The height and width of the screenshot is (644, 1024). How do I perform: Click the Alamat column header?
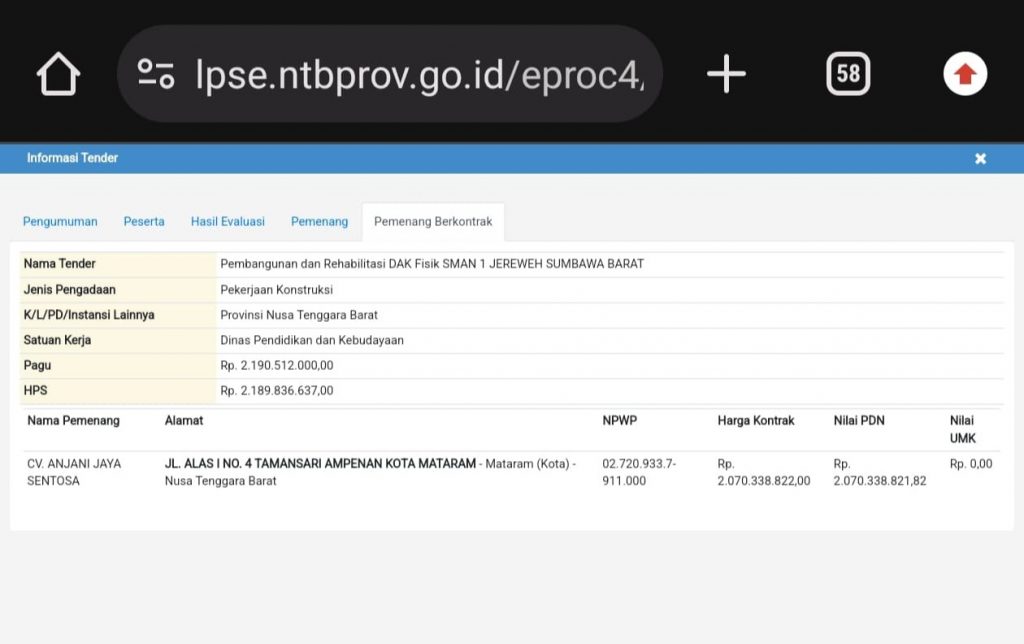(184, 421)
